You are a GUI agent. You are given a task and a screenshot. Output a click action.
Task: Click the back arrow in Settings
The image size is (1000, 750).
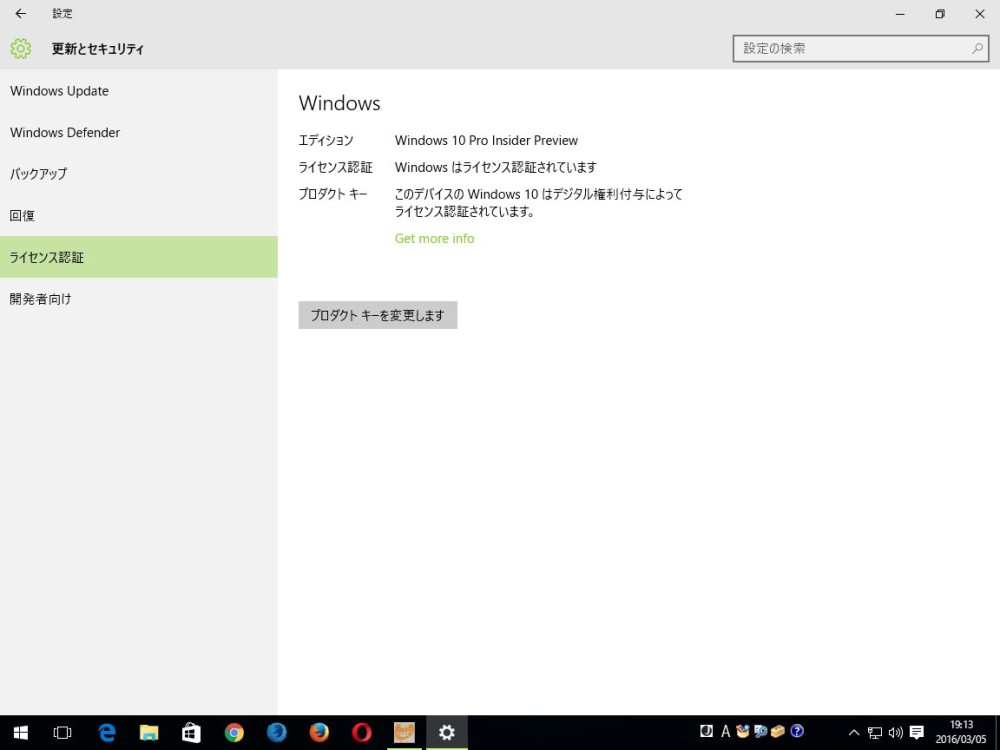[x=20, y=14]
